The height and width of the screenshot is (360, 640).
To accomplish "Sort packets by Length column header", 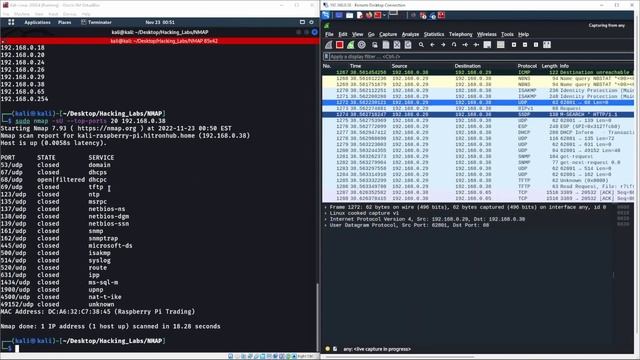I will (x=549, y=66).
